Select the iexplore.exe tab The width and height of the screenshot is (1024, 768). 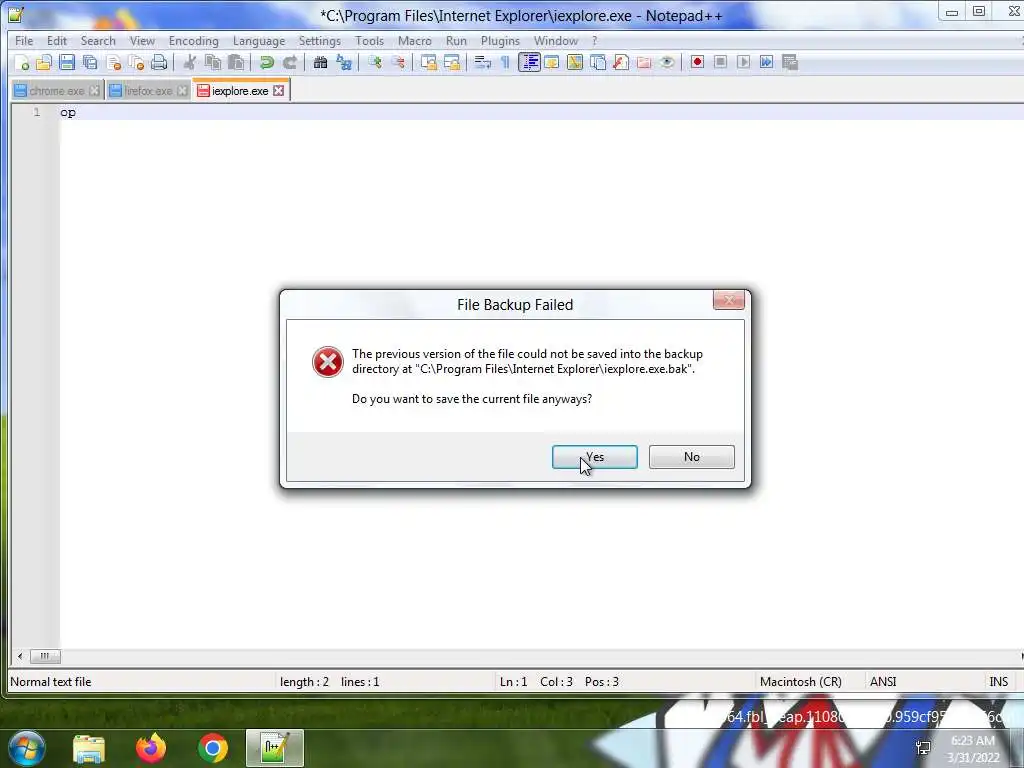click(x=240, y=91)
